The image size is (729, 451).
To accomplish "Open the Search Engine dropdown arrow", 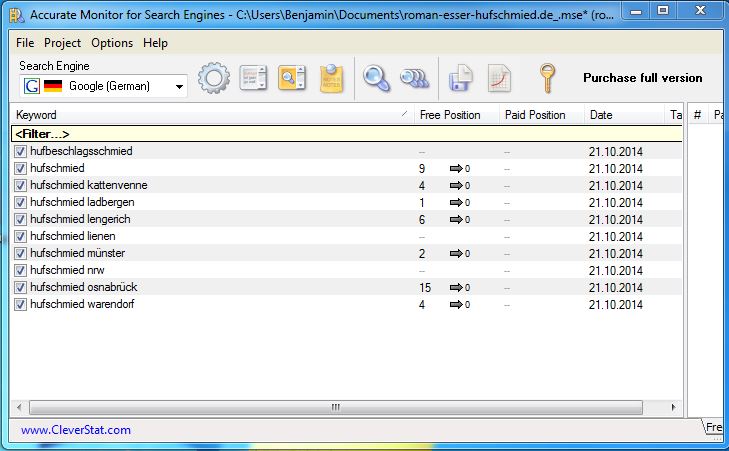I will coord(179,86).
